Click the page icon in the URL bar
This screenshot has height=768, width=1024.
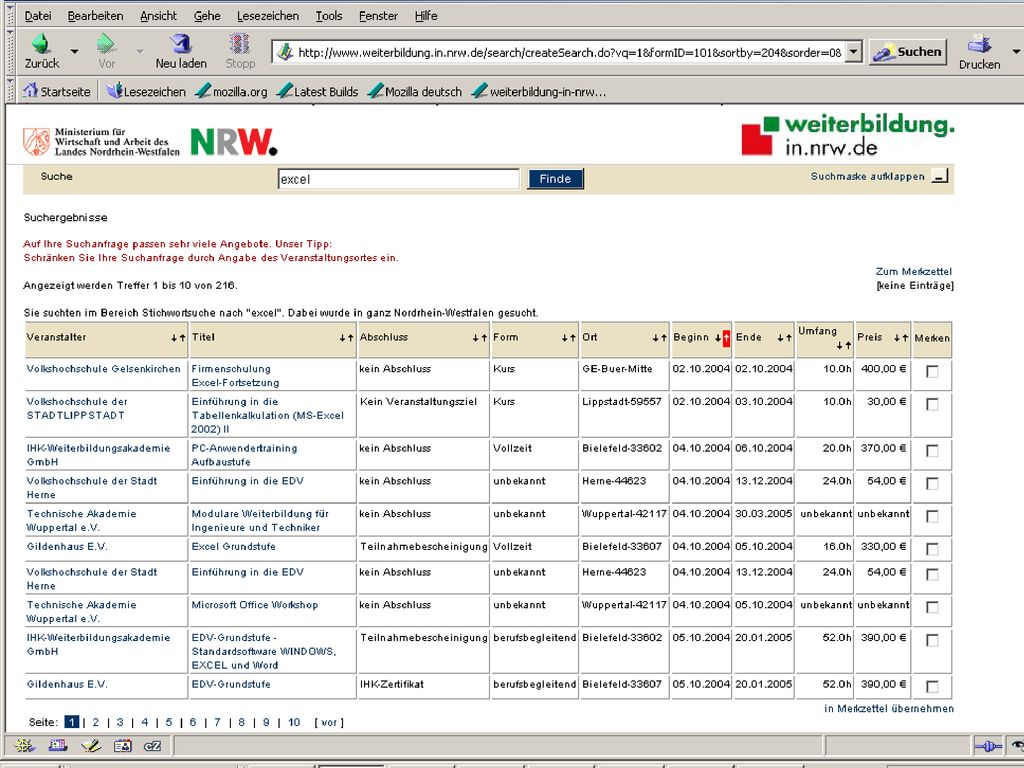285,52
